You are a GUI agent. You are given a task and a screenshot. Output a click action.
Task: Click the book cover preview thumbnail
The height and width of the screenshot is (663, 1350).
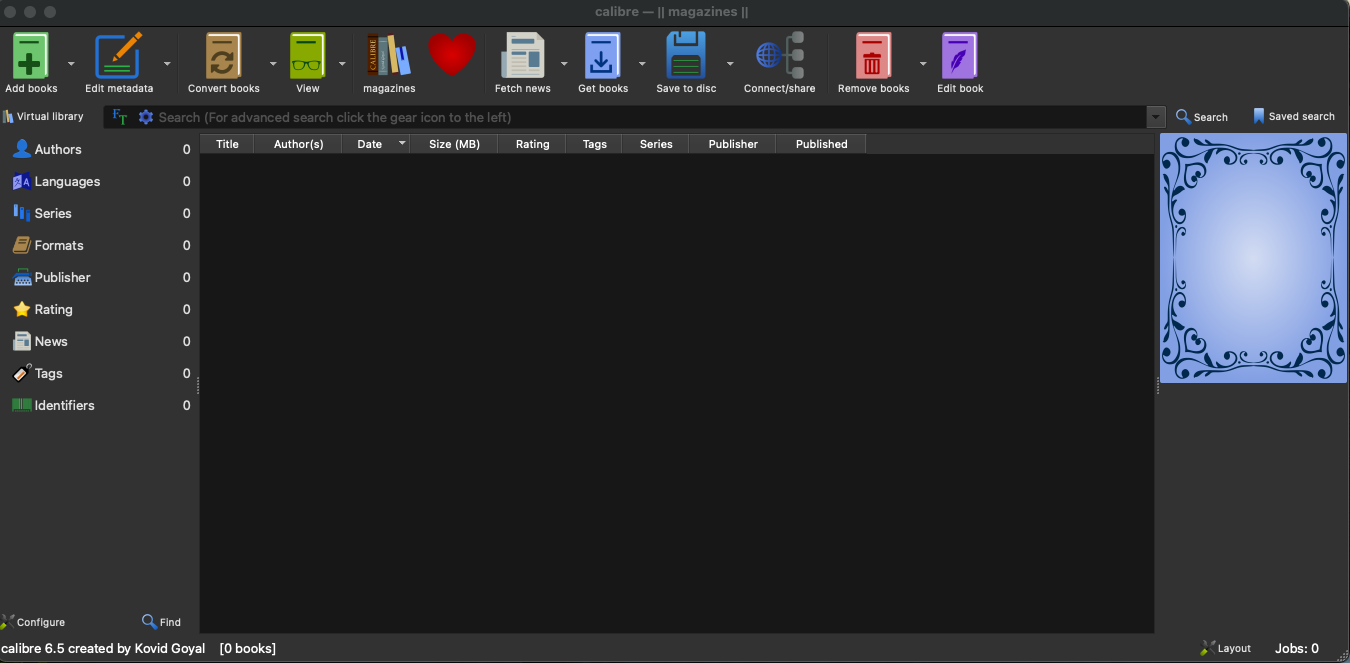click(x=1253, y=258)
